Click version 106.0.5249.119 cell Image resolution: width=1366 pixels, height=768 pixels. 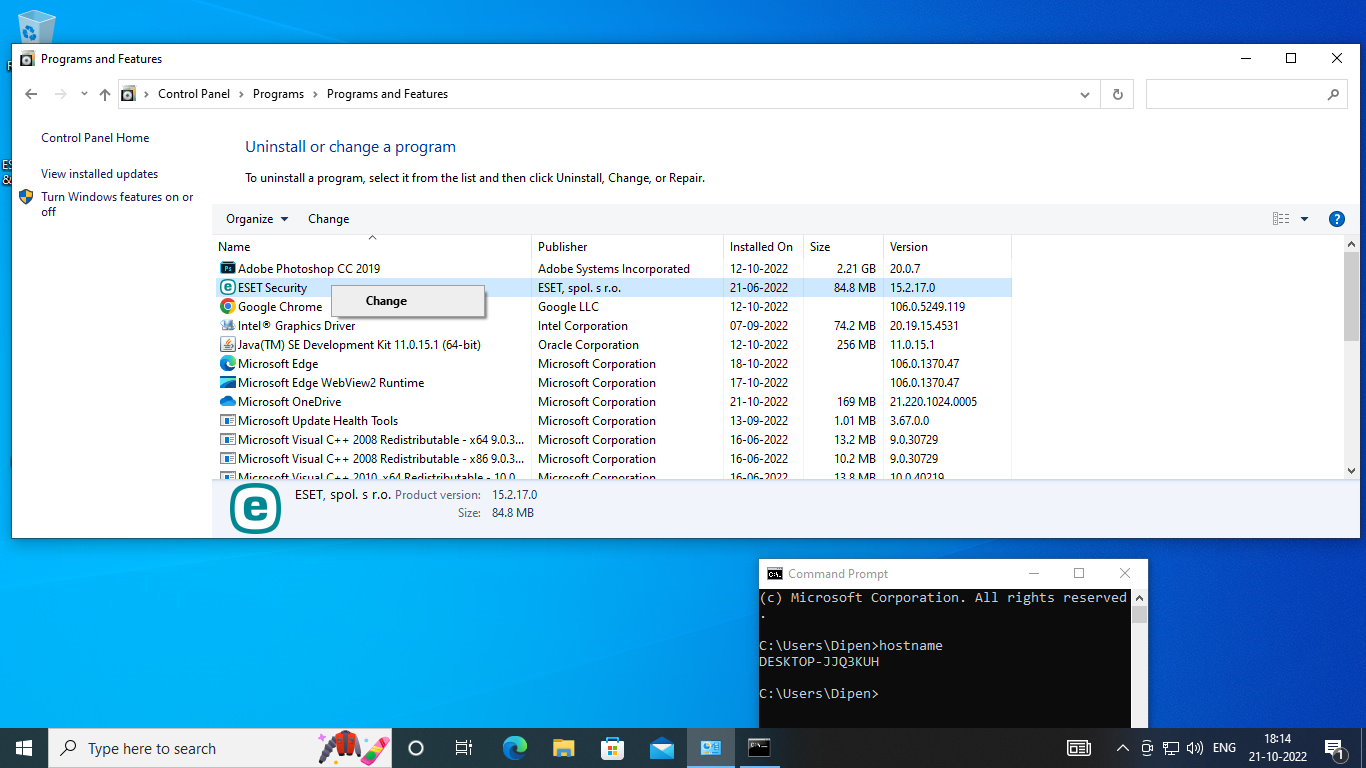[927, 306]
